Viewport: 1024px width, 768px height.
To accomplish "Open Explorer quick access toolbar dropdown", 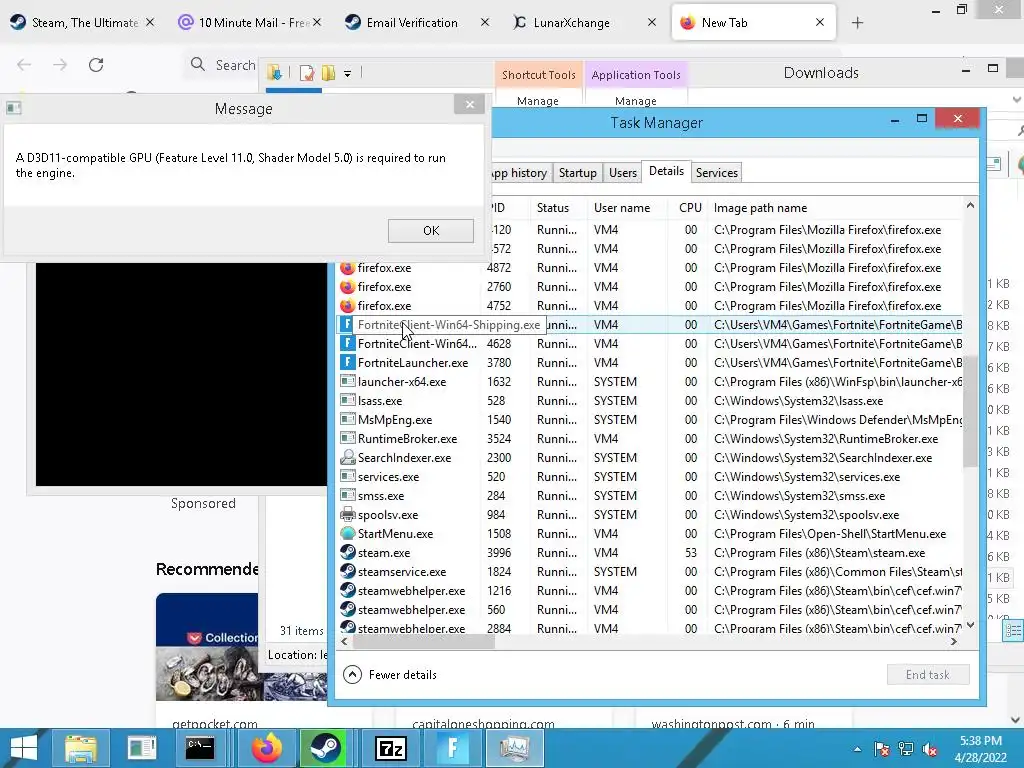I will click(x=347, y=74).
